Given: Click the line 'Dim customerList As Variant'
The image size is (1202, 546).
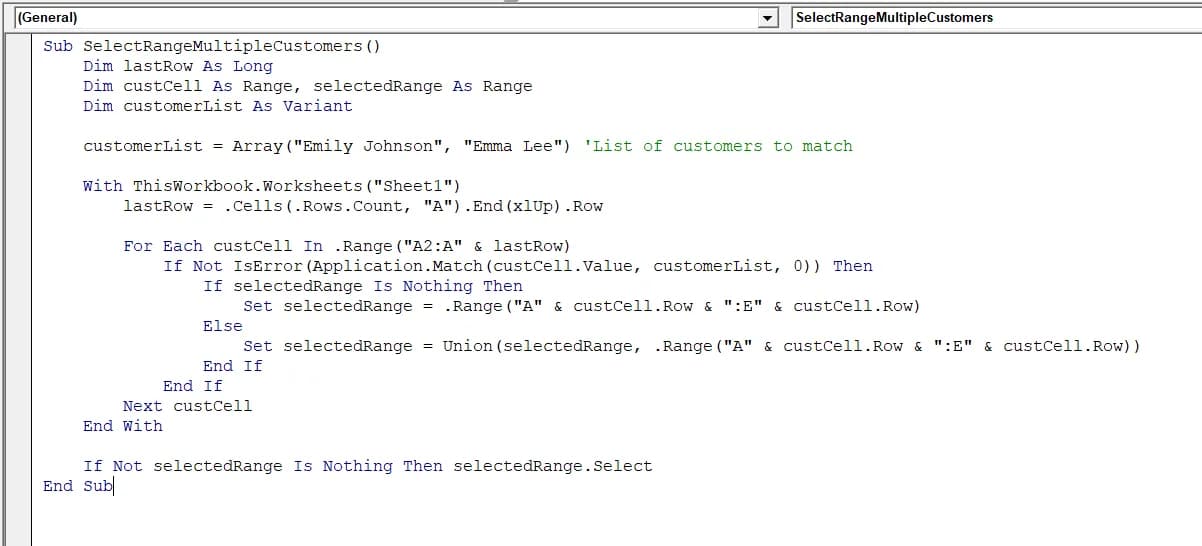Looking at the screenshot, I should point(218,106).
